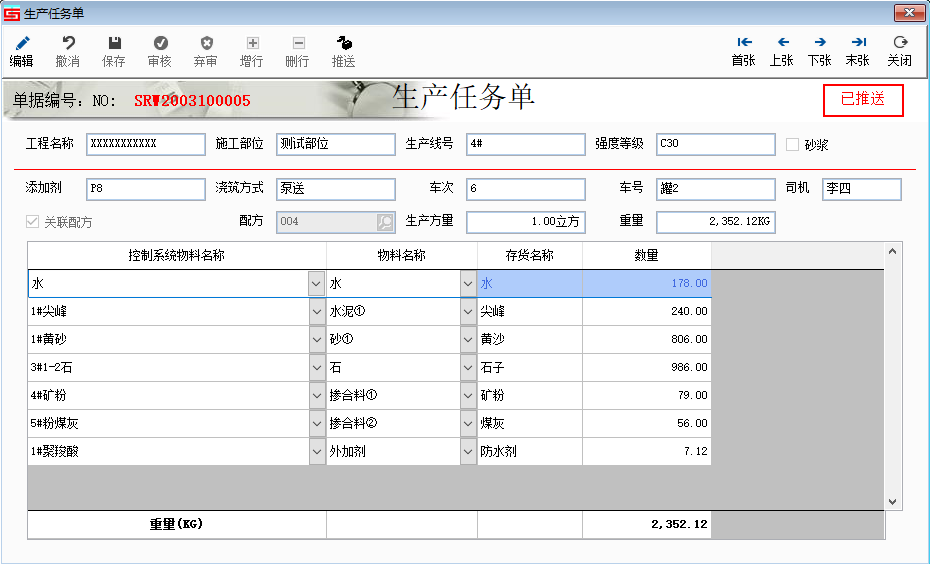Click the 推送 push icon
This screenshot has height=564, width=930.
click(344, 43)
